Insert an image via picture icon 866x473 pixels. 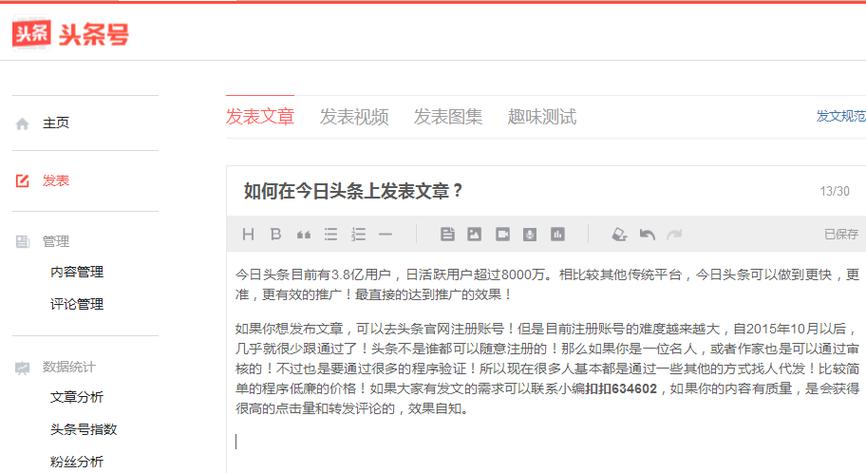click(474, 234)
